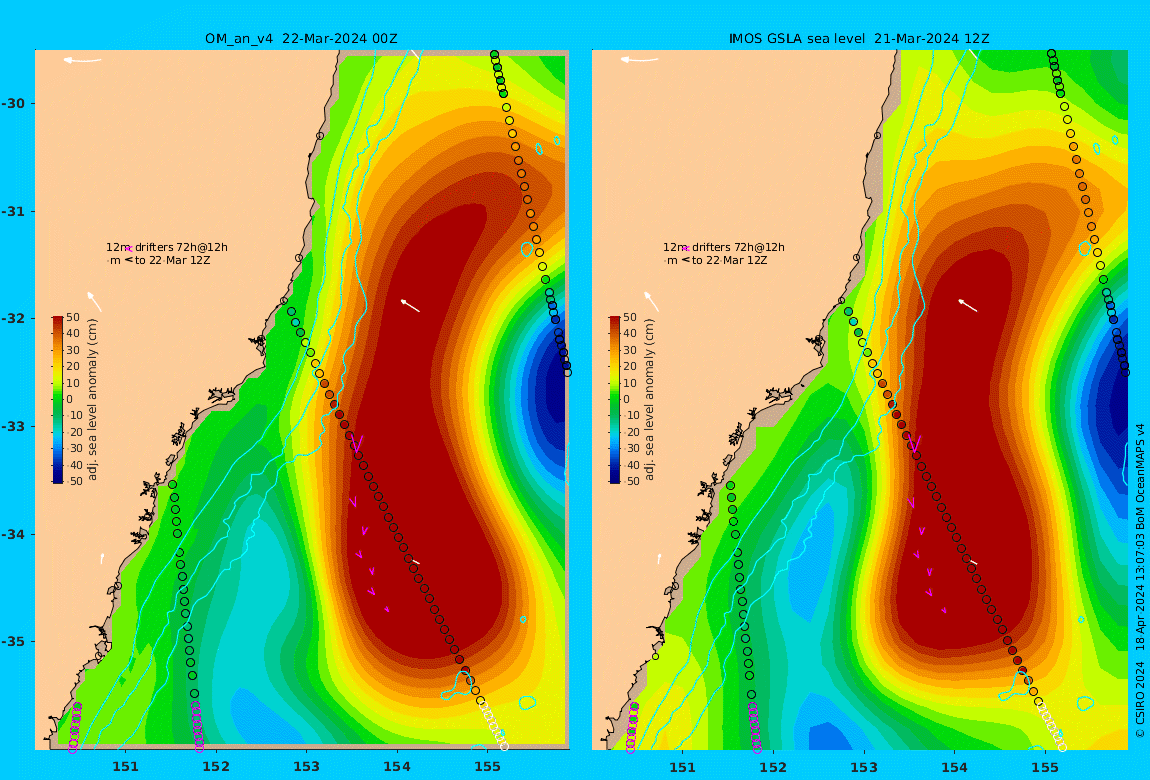Click longitude 155 under the OM_an_v4 map
This screenshot has width=1150, height=780.
point(487,768)
